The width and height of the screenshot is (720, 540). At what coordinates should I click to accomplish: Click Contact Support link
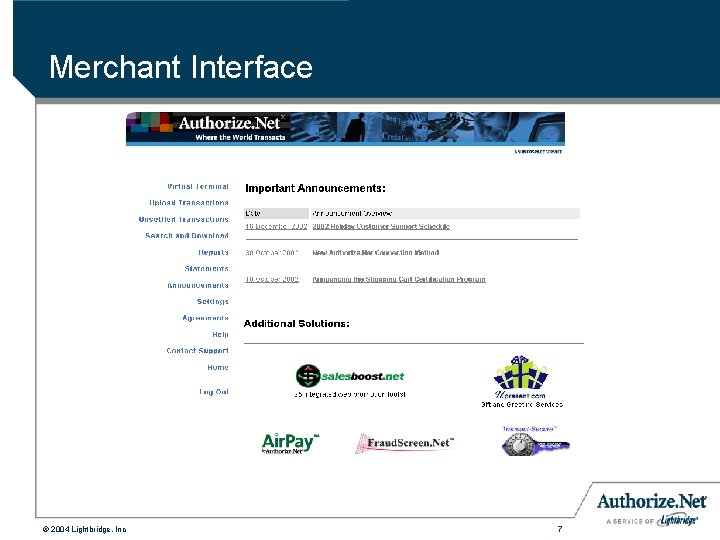197,350
